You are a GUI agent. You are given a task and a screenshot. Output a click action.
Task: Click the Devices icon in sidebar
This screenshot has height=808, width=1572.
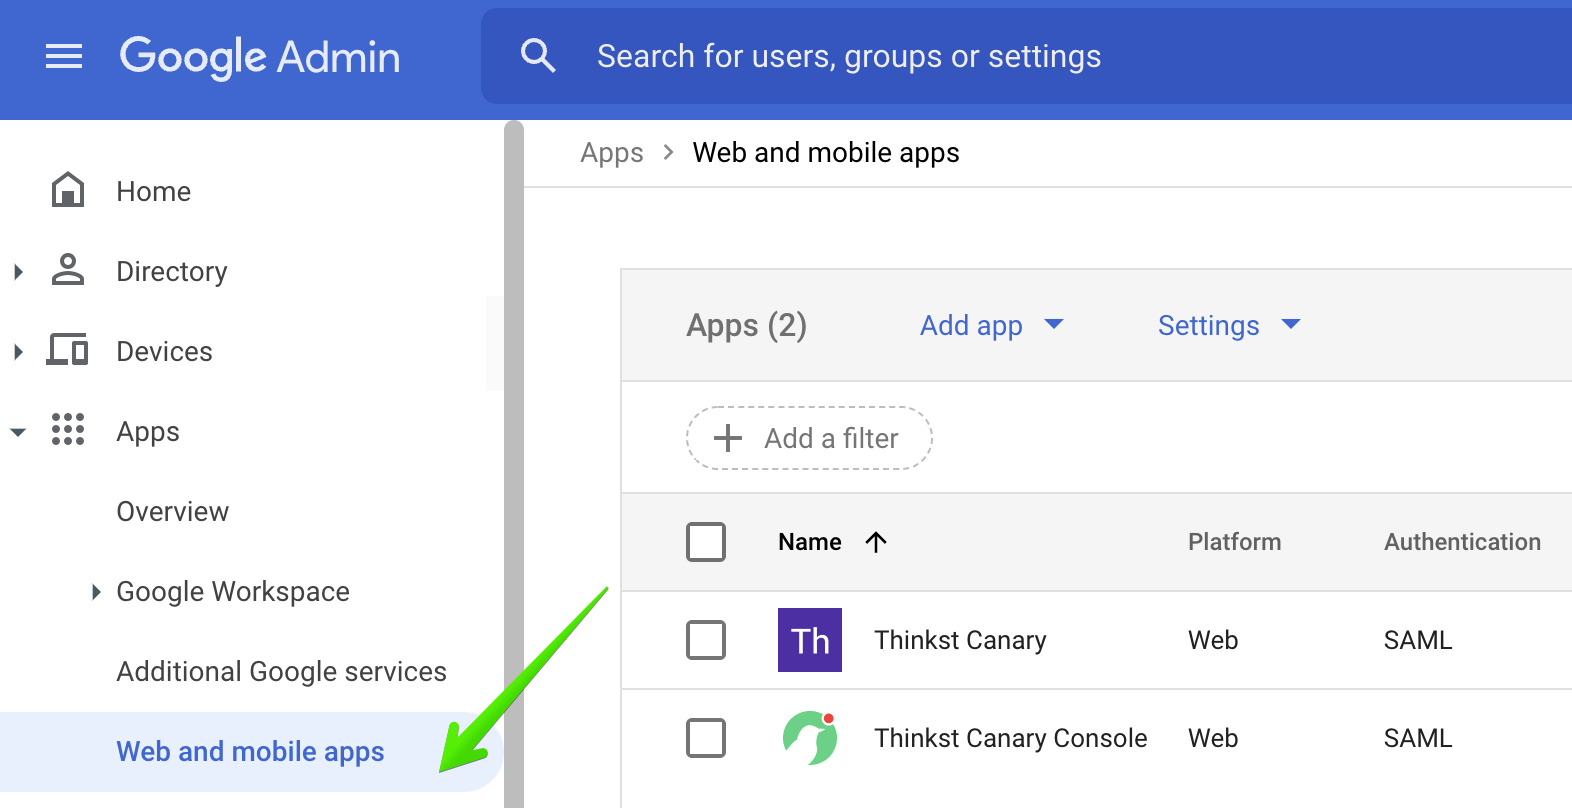coord(68,350)
